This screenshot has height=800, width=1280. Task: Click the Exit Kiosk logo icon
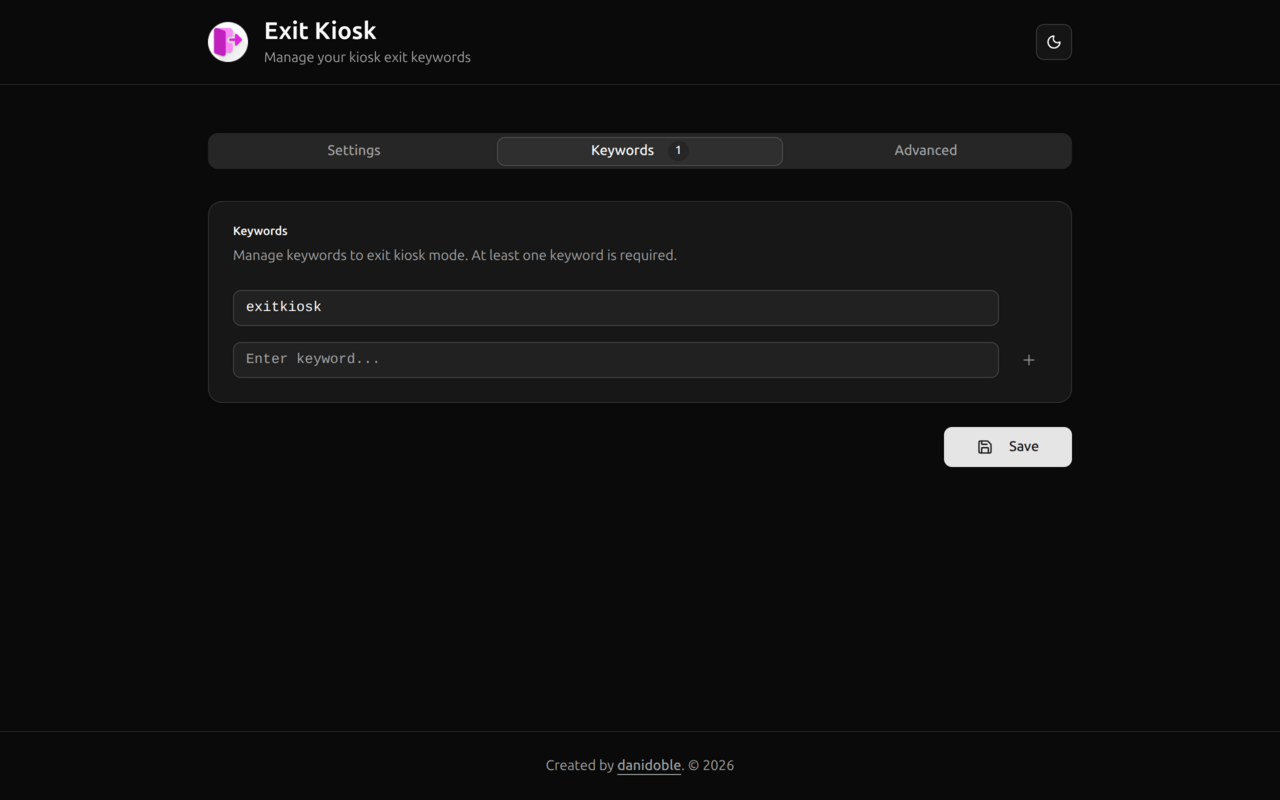[x=228, y=42]
